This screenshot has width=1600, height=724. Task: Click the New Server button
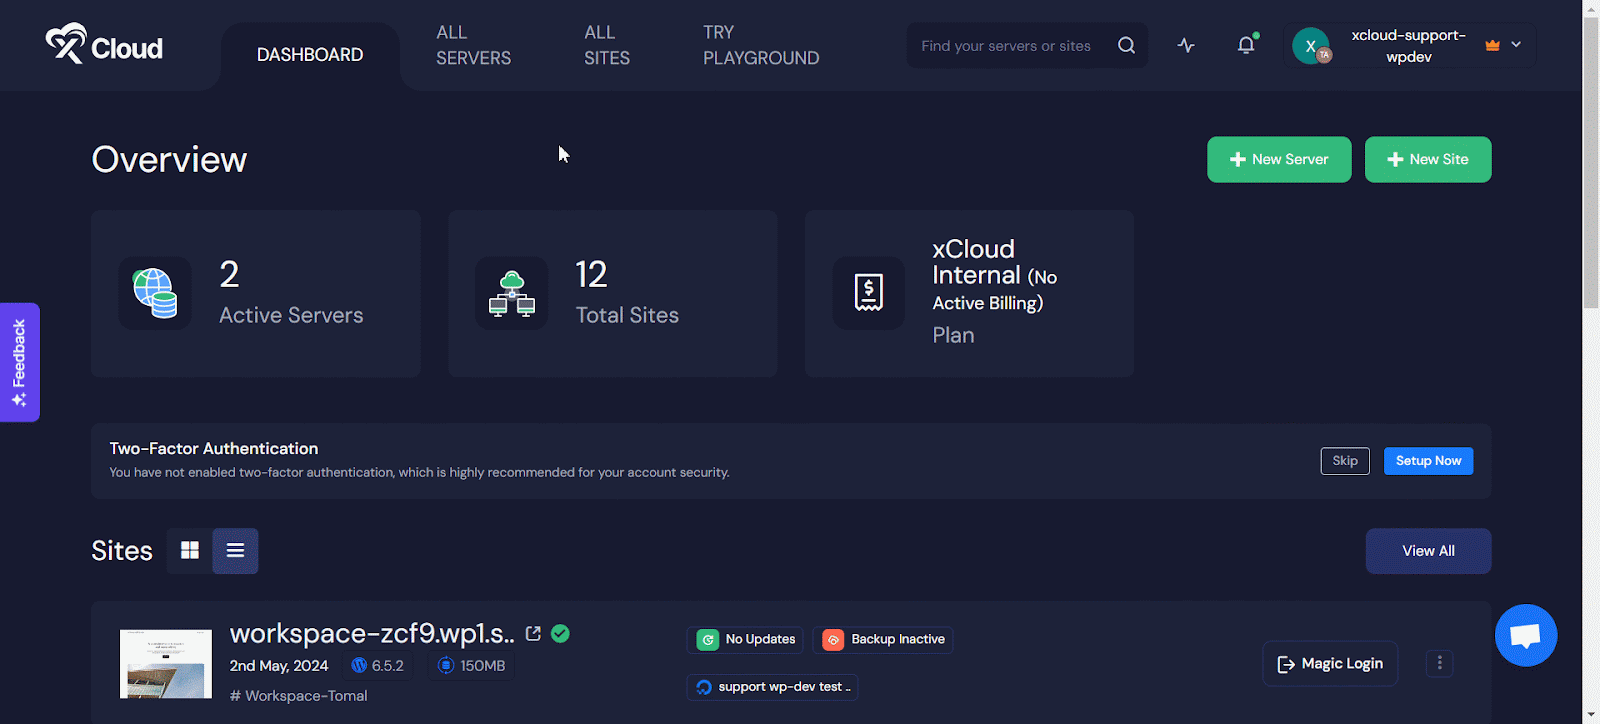[x=1279, y=160]
